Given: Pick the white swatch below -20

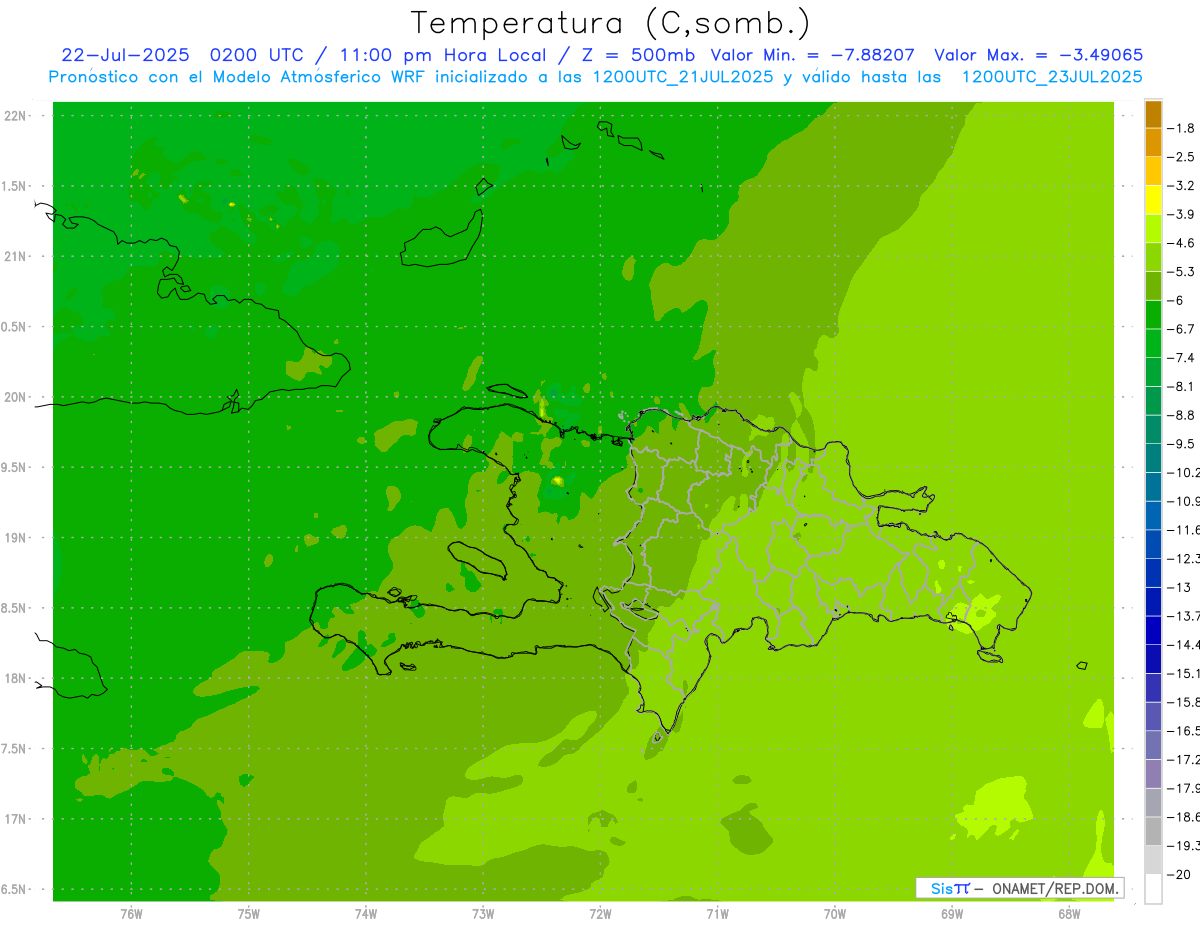Looking at the screenshot, I should [1153, 889].
